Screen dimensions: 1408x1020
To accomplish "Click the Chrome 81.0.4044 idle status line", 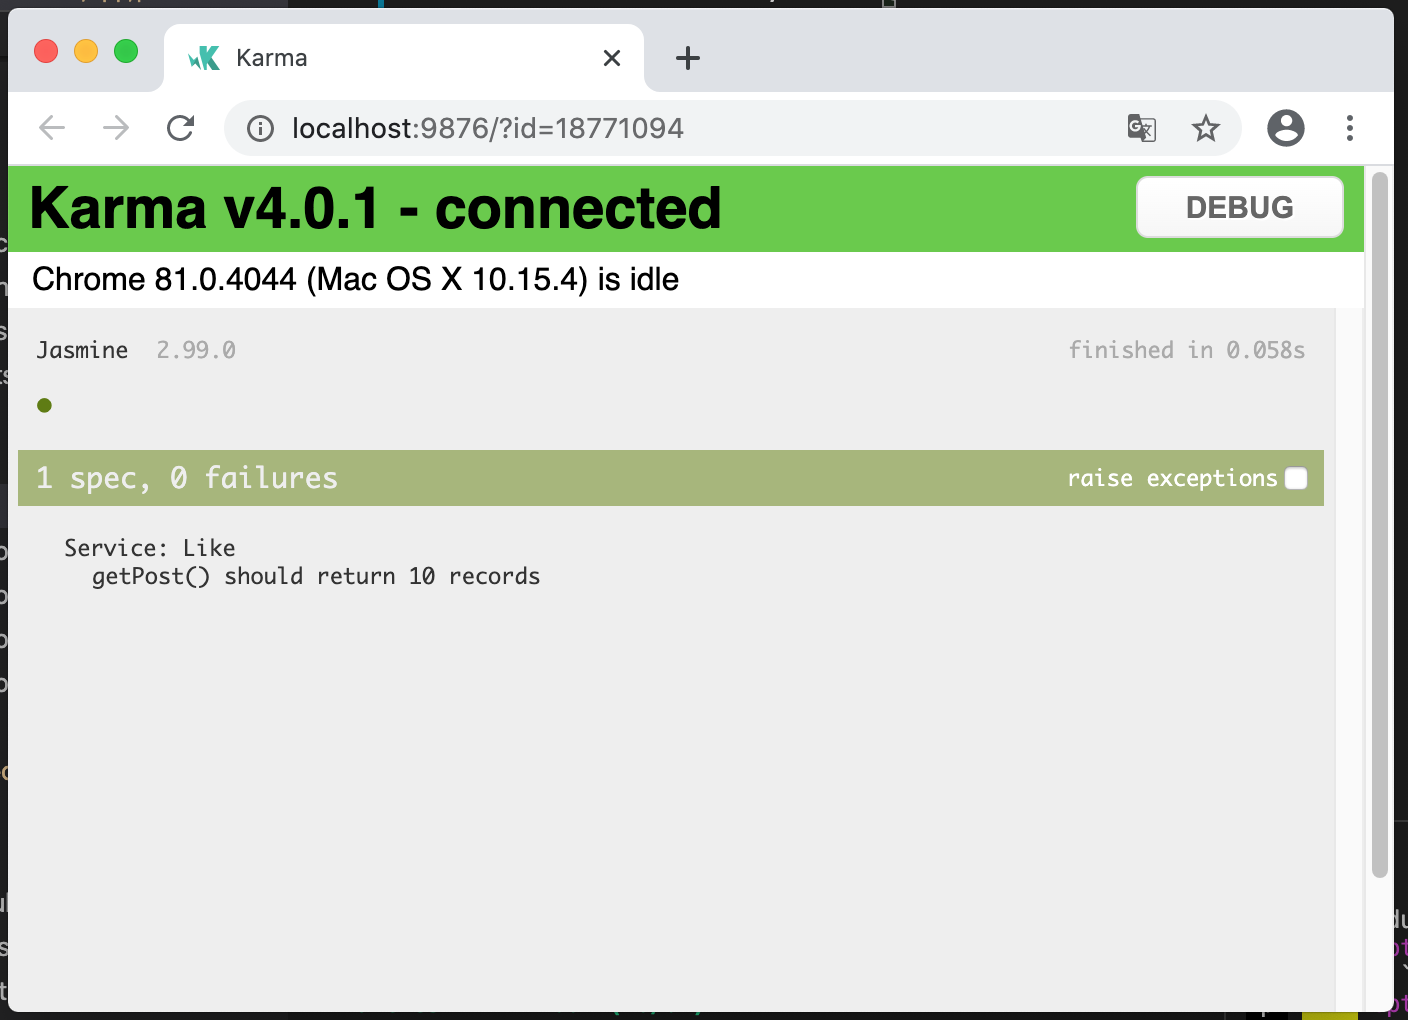I will 355,279.
